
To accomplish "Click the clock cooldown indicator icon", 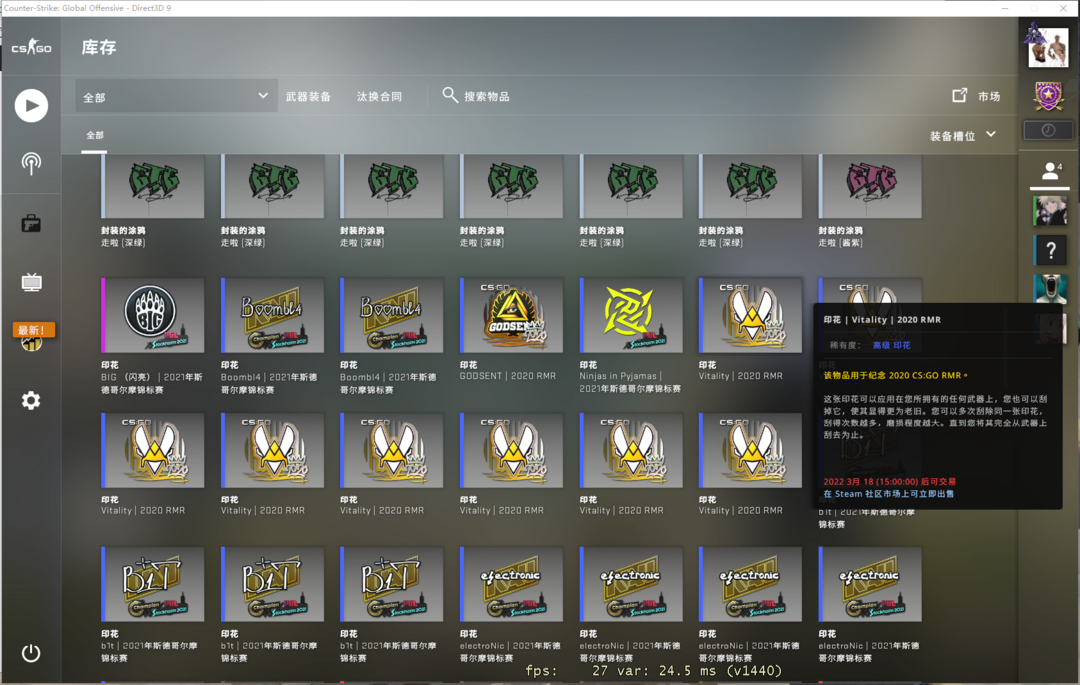I will tap(1048, 130).
